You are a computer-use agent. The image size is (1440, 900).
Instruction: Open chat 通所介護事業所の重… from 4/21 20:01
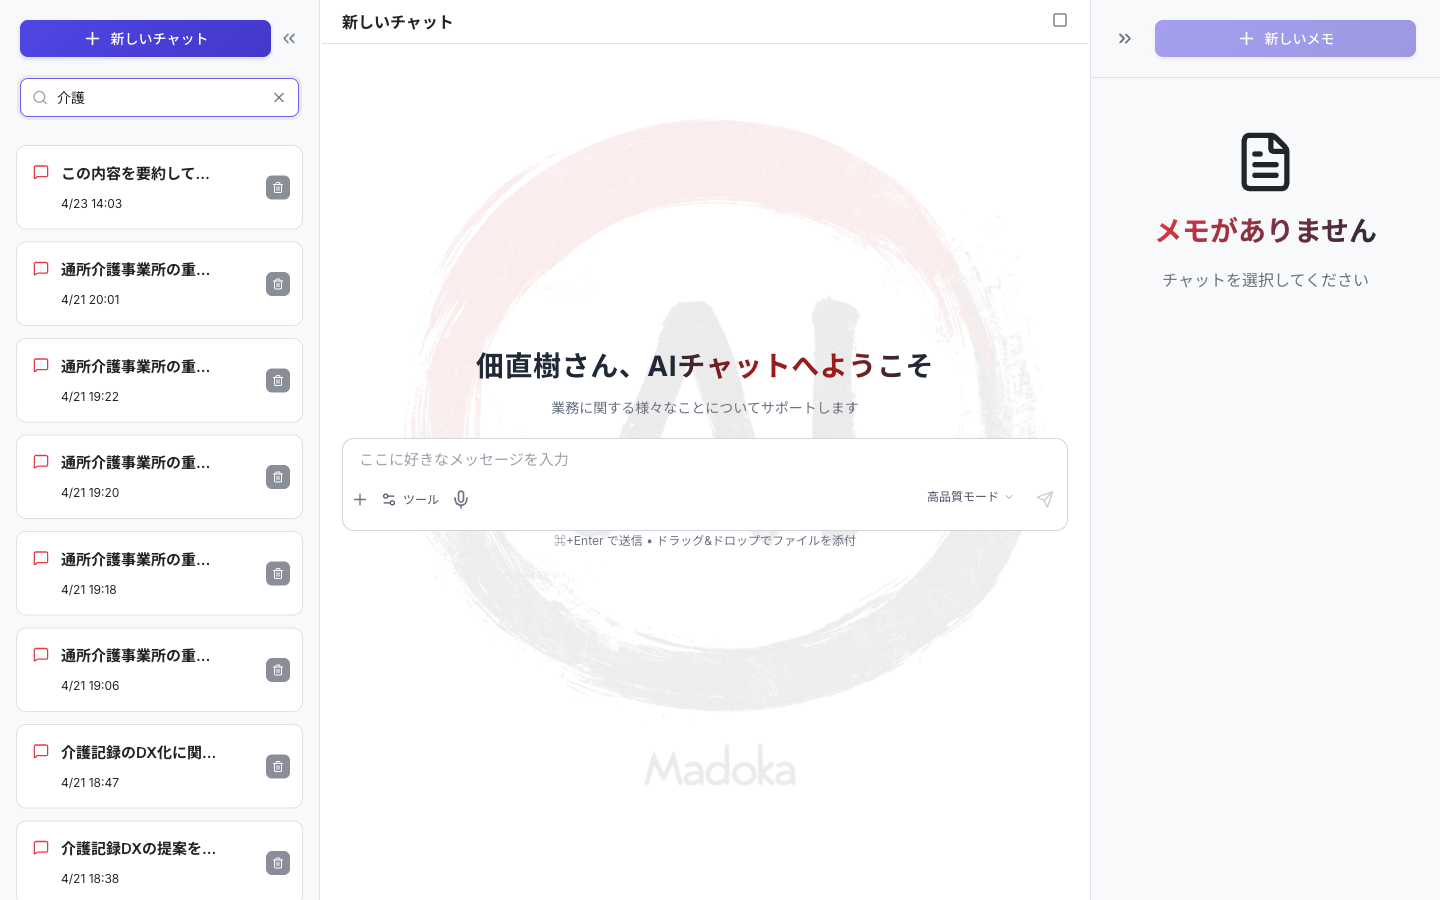click(x=159, y=284)
